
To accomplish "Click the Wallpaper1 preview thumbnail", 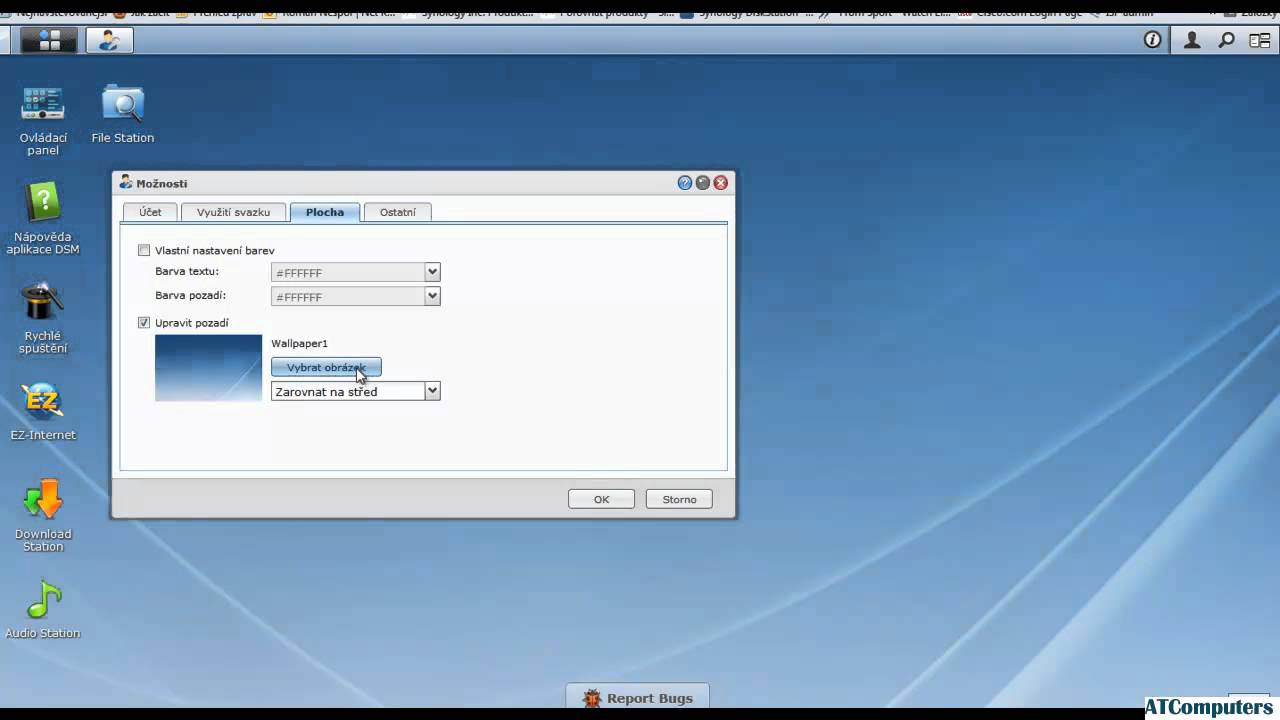I will (208, 368).
